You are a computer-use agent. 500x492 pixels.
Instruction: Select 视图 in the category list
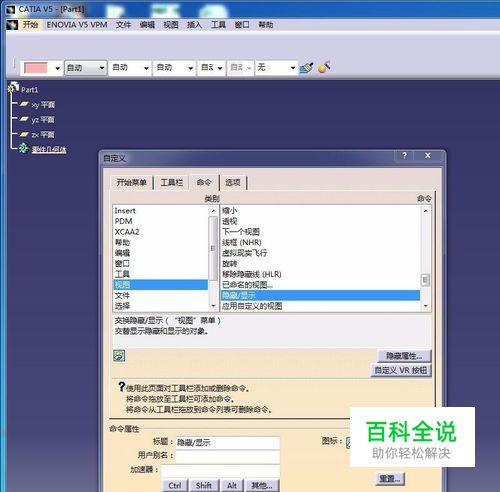[160, 285]
